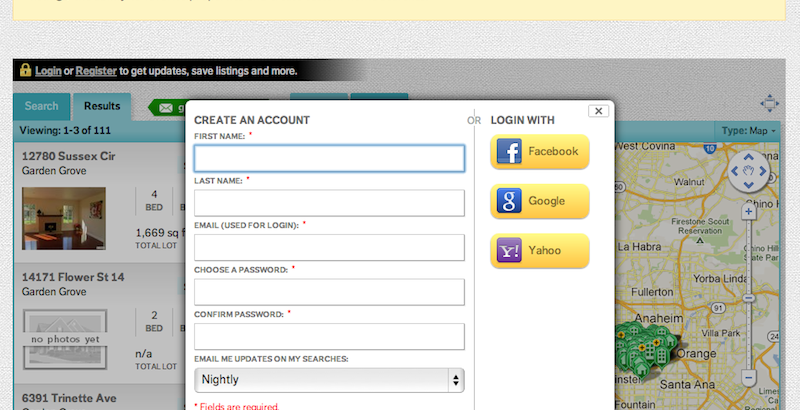
Task: Click the Google g logo icon
Action: click(x=509, y=200)
